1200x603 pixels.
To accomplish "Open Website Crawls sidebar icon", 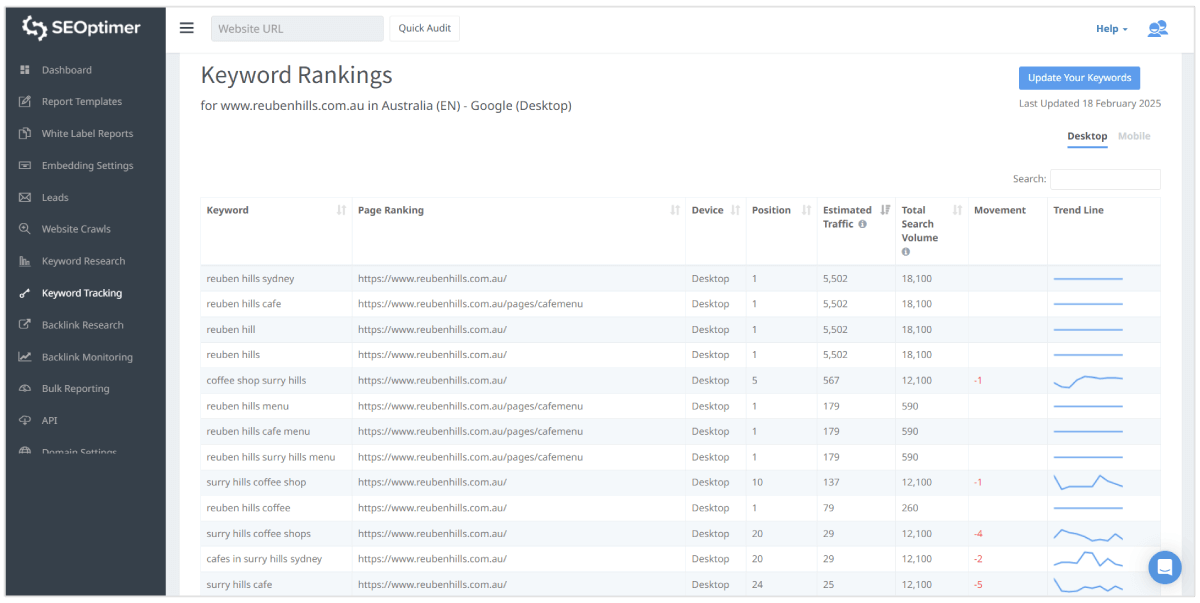I will [x=25, y=229].
